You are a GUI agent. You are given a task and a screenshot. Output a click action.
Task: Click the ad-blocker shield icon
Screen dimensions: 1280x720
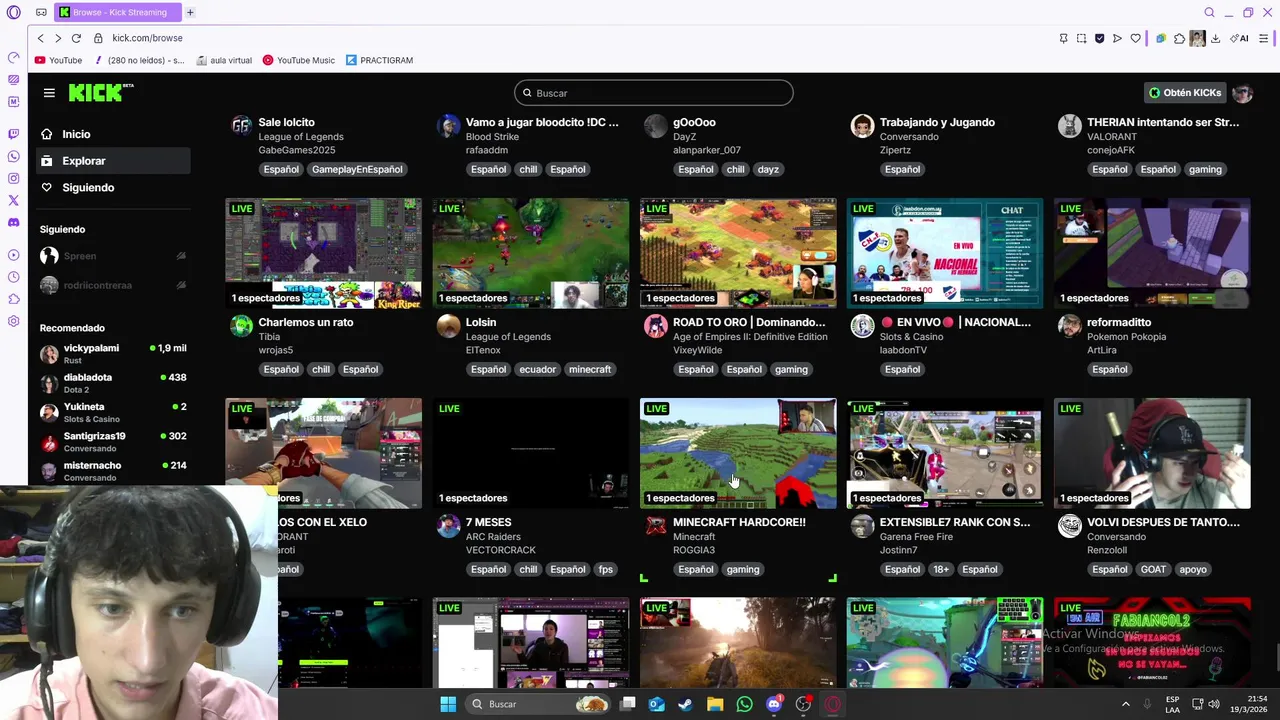pyautogui.click(x=1099, y=38)
